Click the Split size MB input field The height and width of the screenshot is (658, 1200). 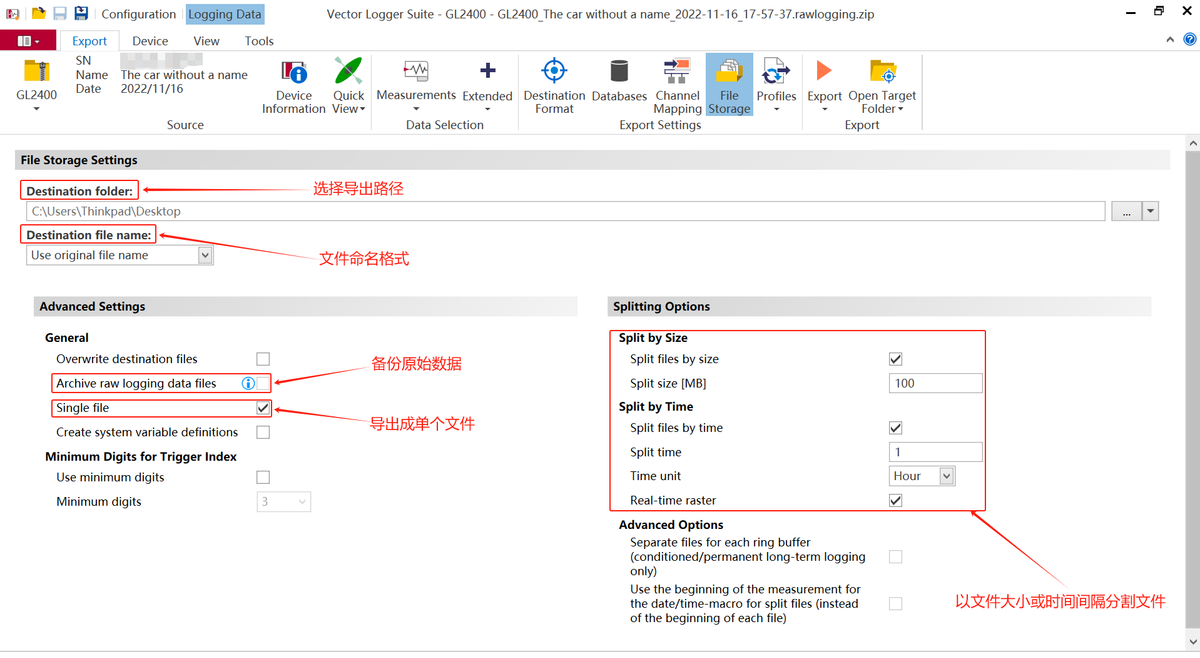point(935,383)
